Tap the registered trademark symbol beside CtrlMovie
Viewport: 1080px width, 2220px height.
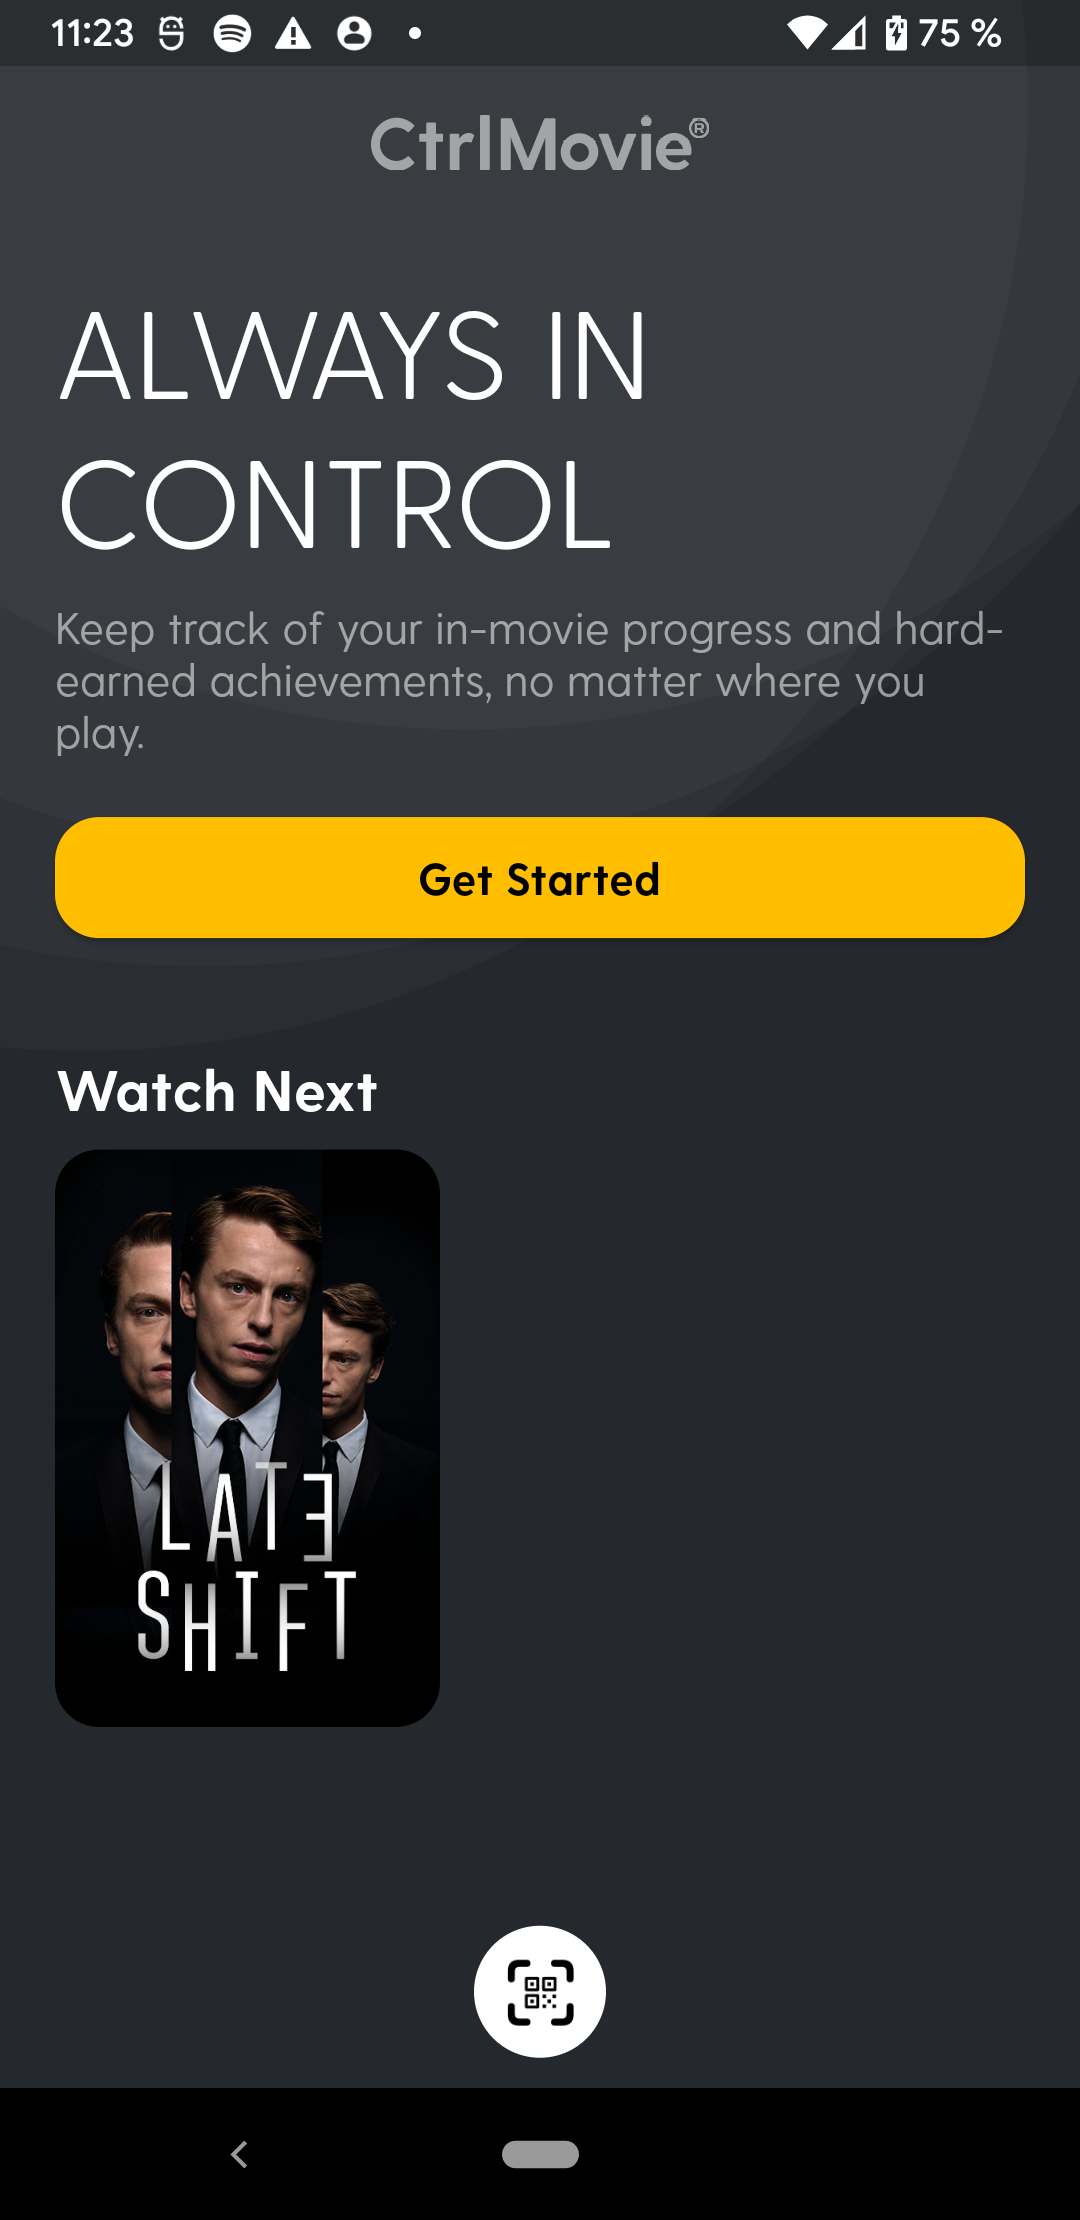coord(700,128)
